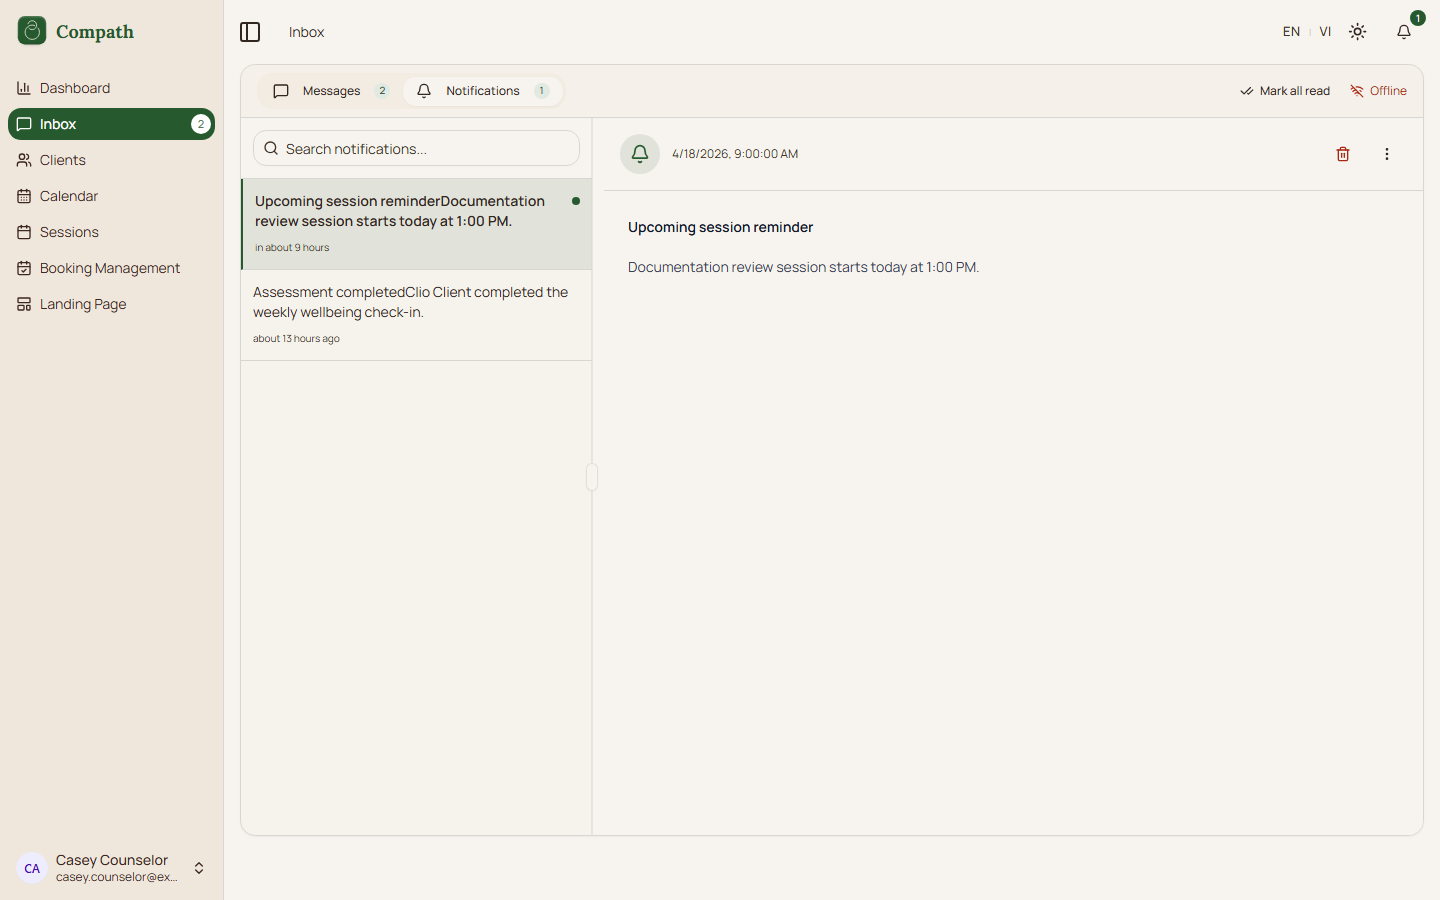
Task: Switch language to EN
Action: point(1291,32)
